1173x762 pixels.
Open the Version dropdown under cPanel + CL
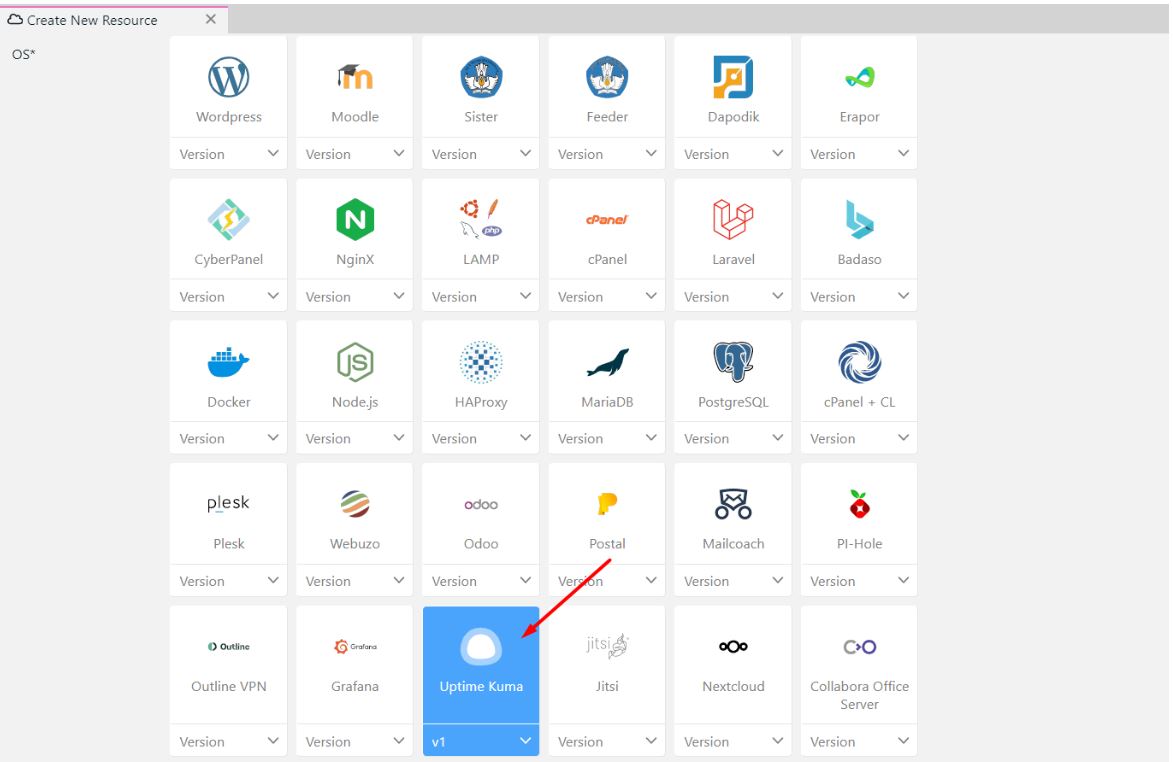pyautogui.click(x=859, y=439)
